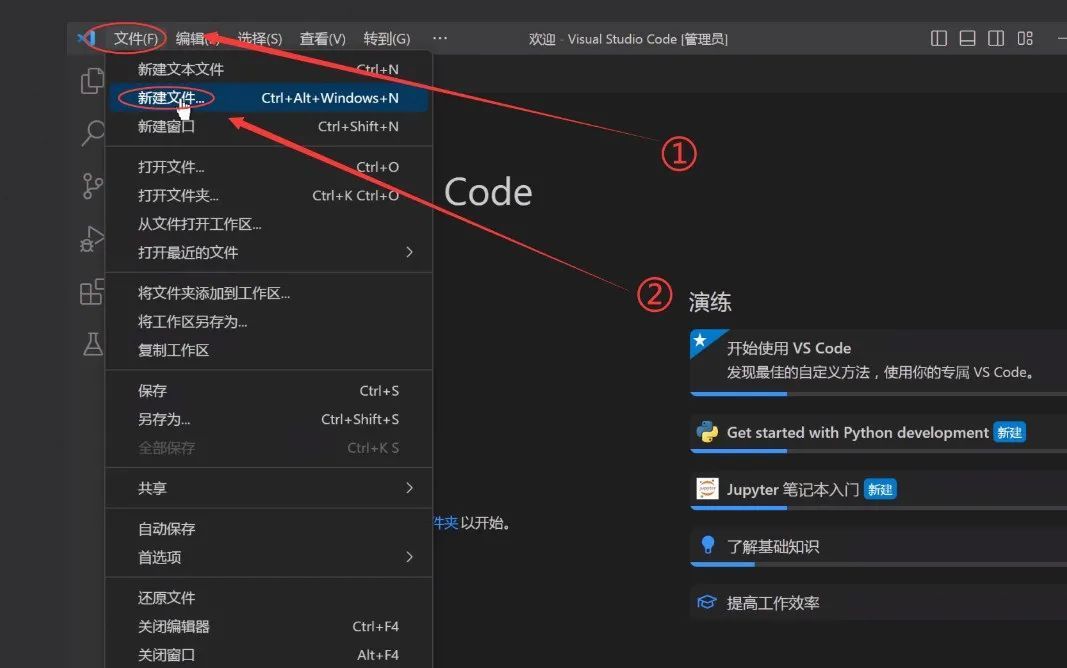The image size is (1067, 668).
Task: Expand the 共享 submenu
Action: tap(269, 488)
